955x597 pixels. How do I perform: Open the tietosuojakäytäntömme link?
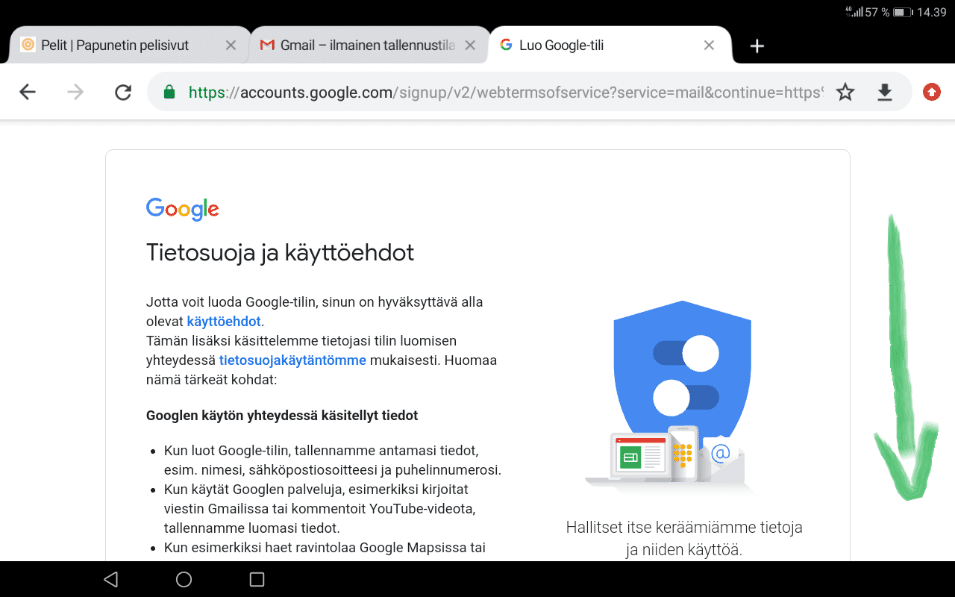(292, 360)
